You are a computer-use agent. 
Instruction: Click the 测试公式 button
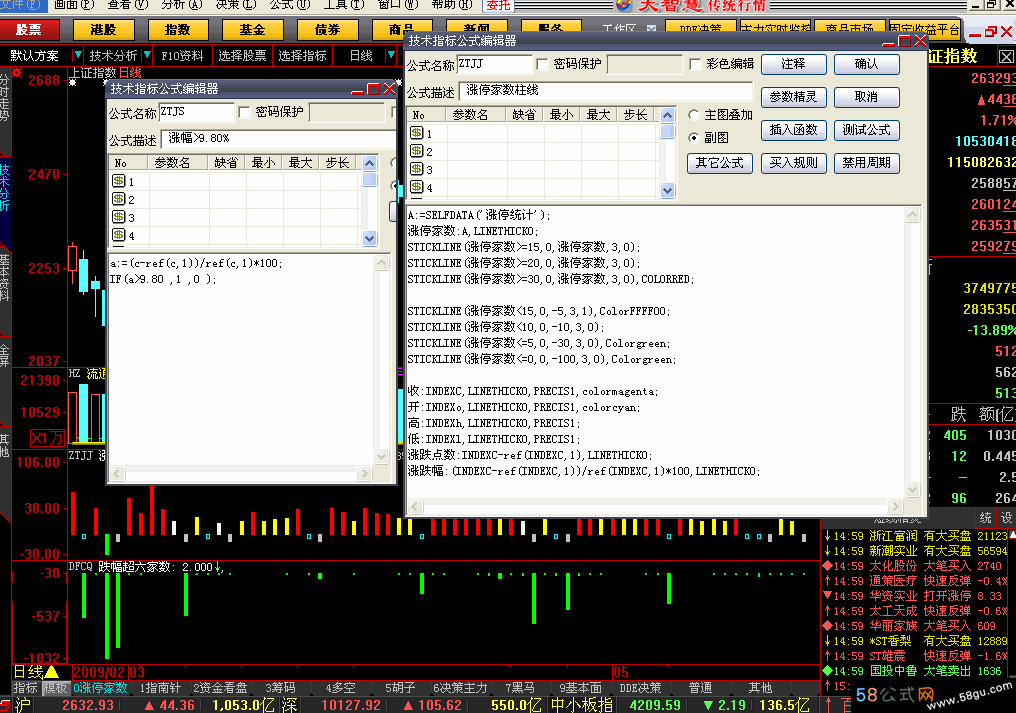pyautogui.click(x=865, y=130)
